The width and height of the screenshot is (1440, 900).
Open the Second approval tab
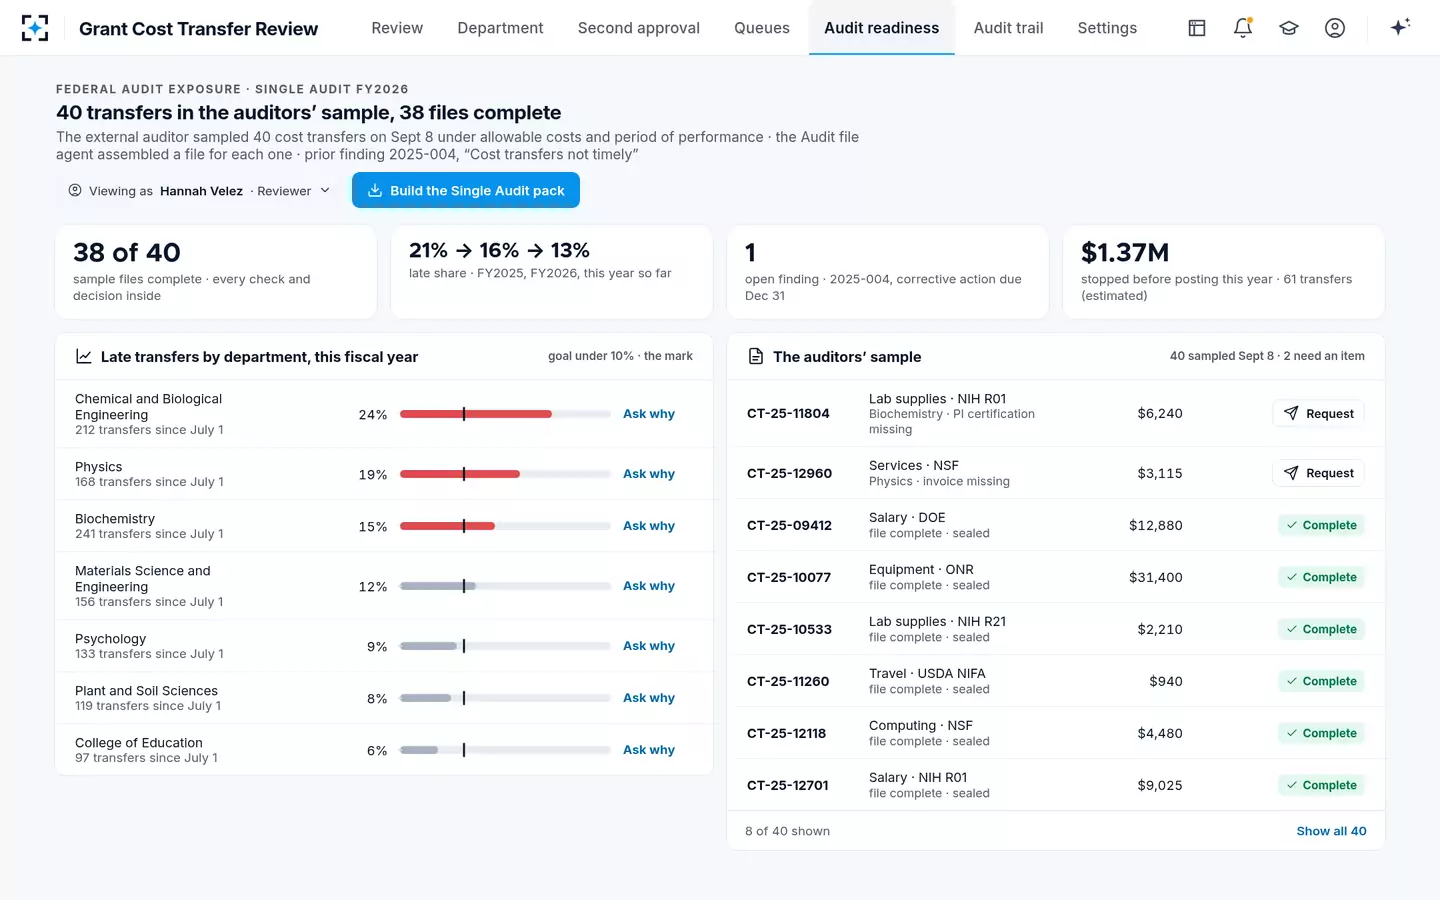pos(638,28)
